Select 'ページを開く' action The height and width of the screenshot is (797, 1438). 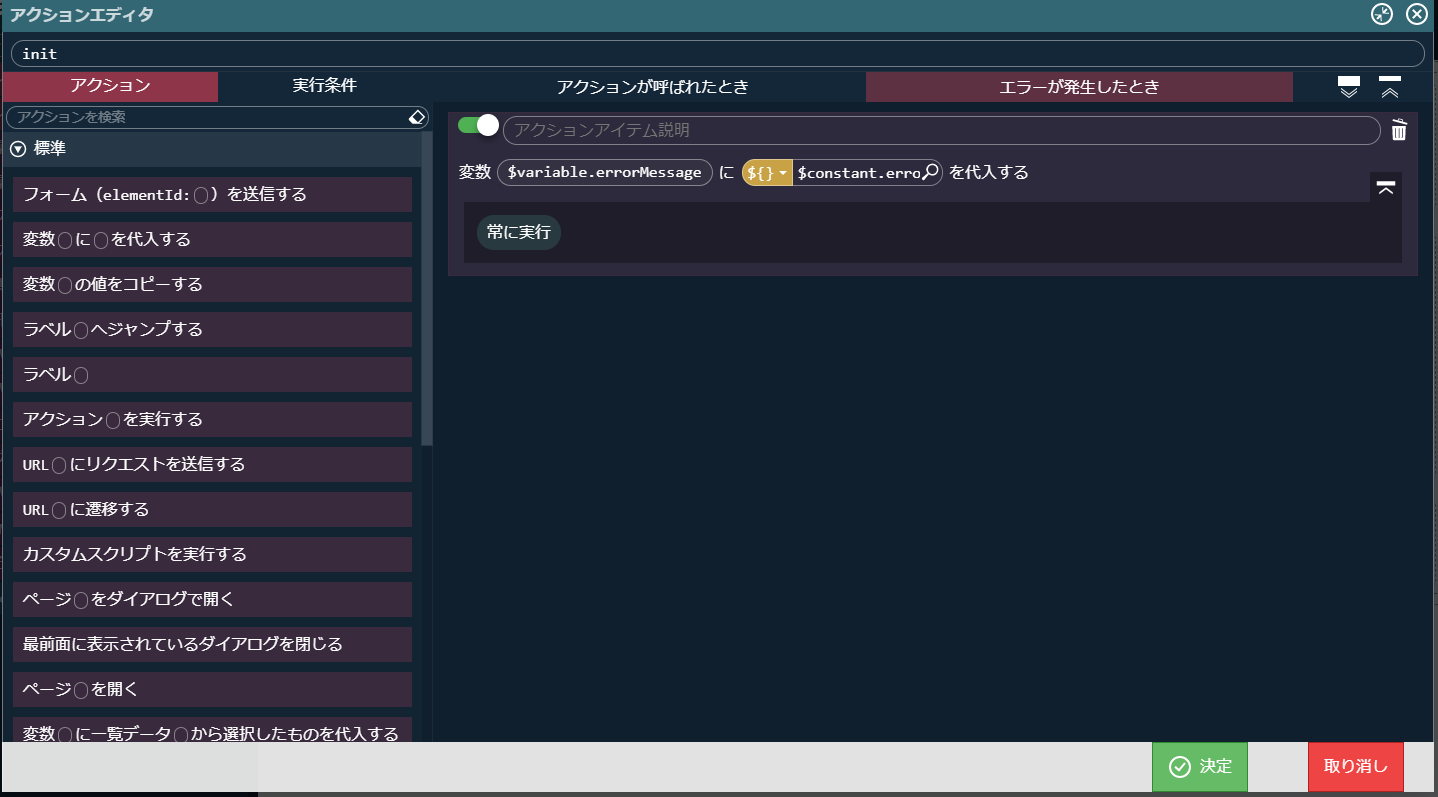coord(212,689)
